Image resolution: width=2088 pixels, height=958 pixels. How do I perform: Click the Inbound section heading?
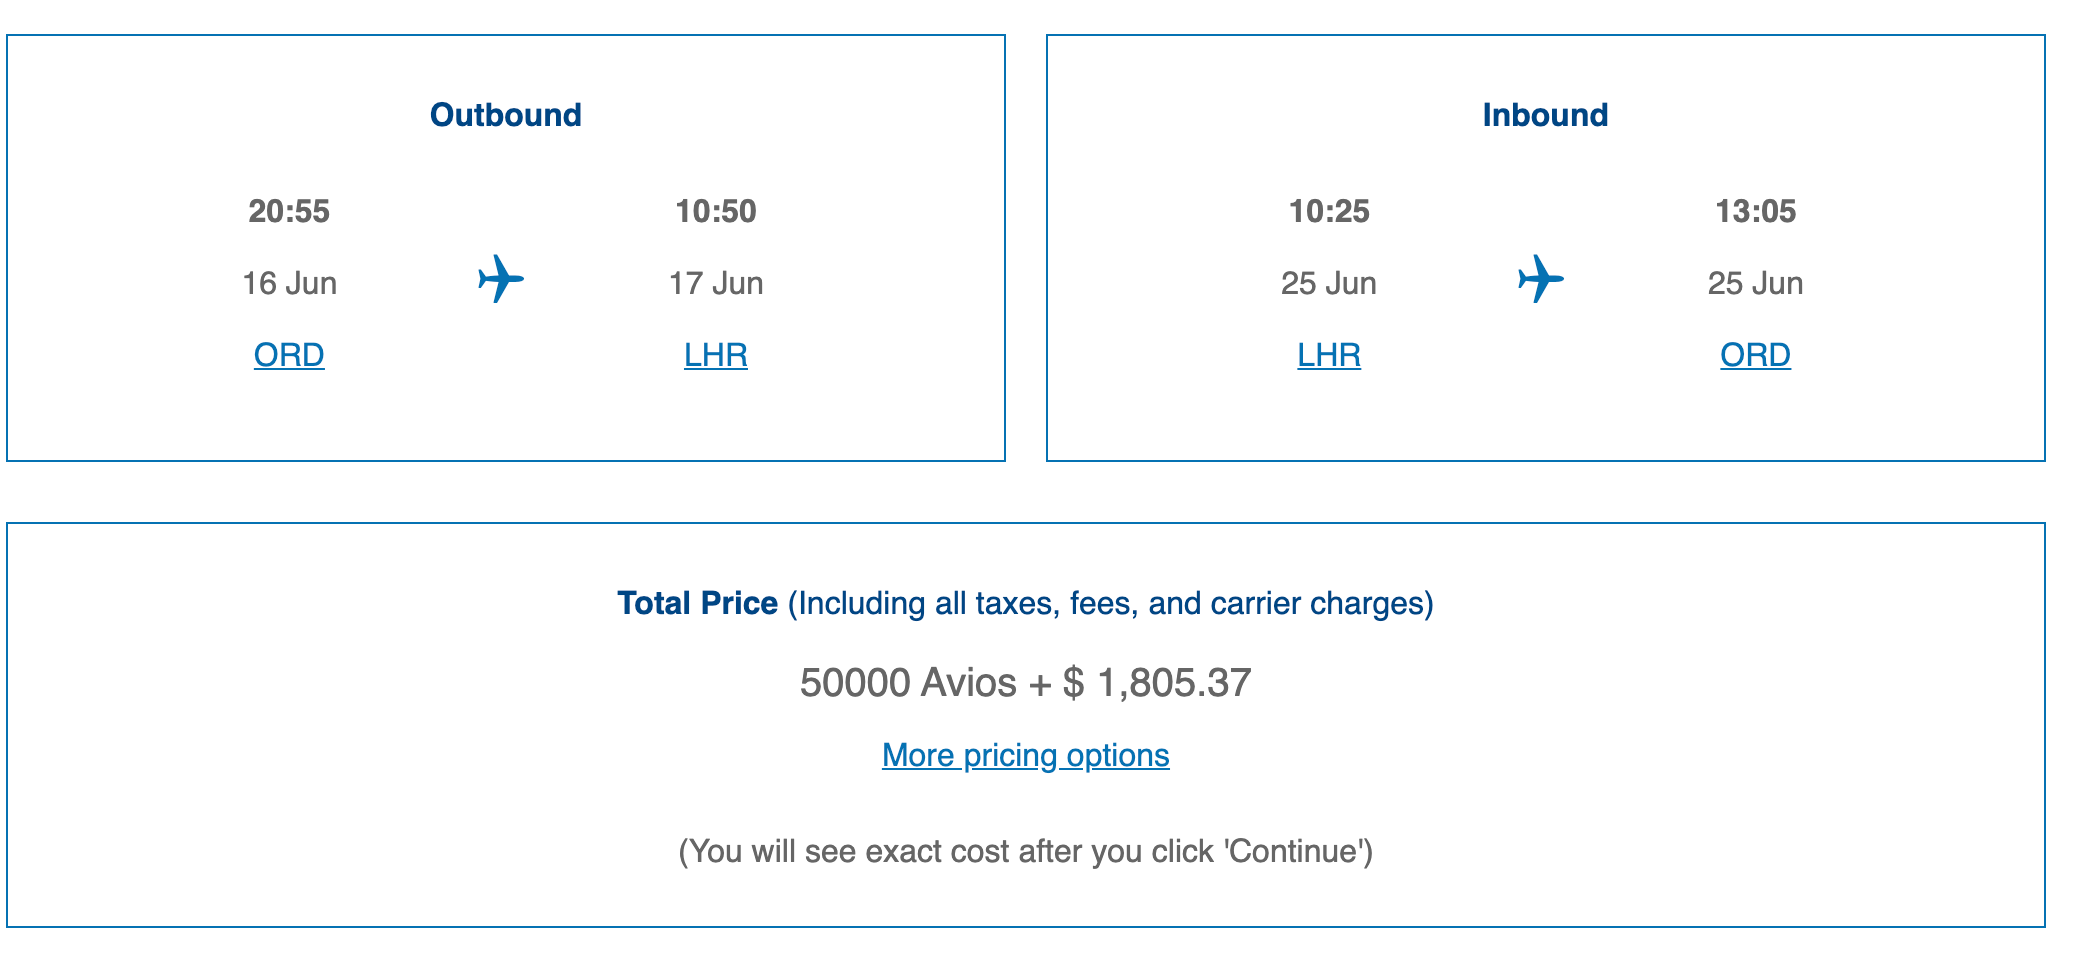[x=1545, y=115]
